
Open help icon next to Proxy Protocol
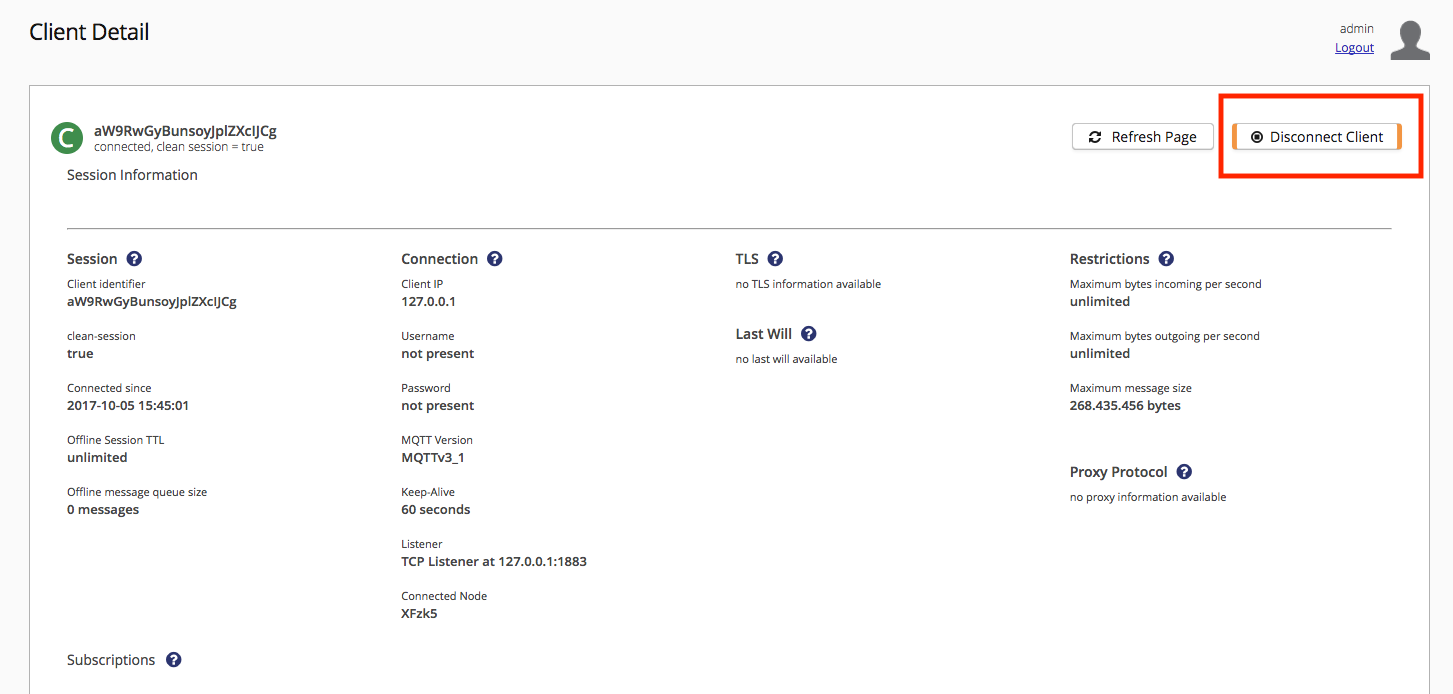(x=1184, y=472)
